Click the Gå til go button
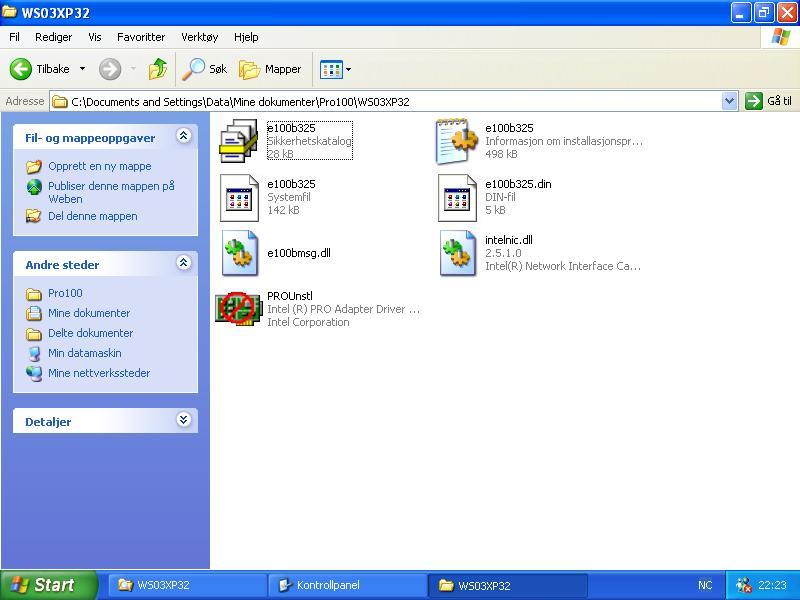Screen dimensions: 800x600 coord(768,101)
